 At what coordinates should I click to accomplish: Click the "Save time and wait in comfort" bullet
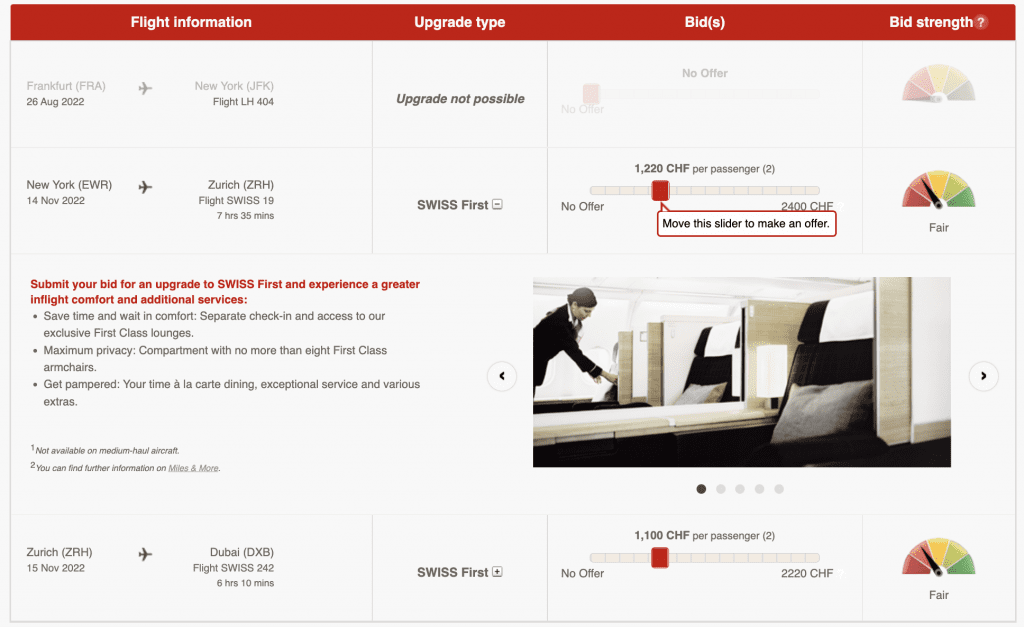pyautogui.click(x=214, y=325)
